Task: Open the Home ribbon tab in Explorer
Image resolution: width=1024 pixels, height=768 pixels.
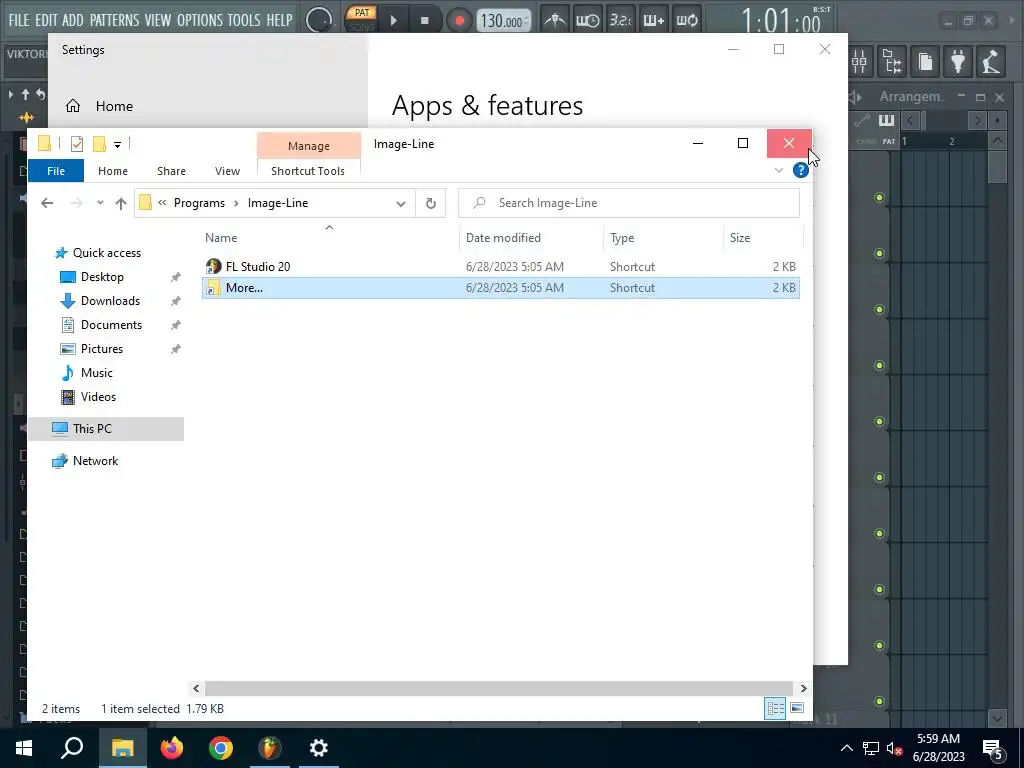Action: (x=112, y=170)
